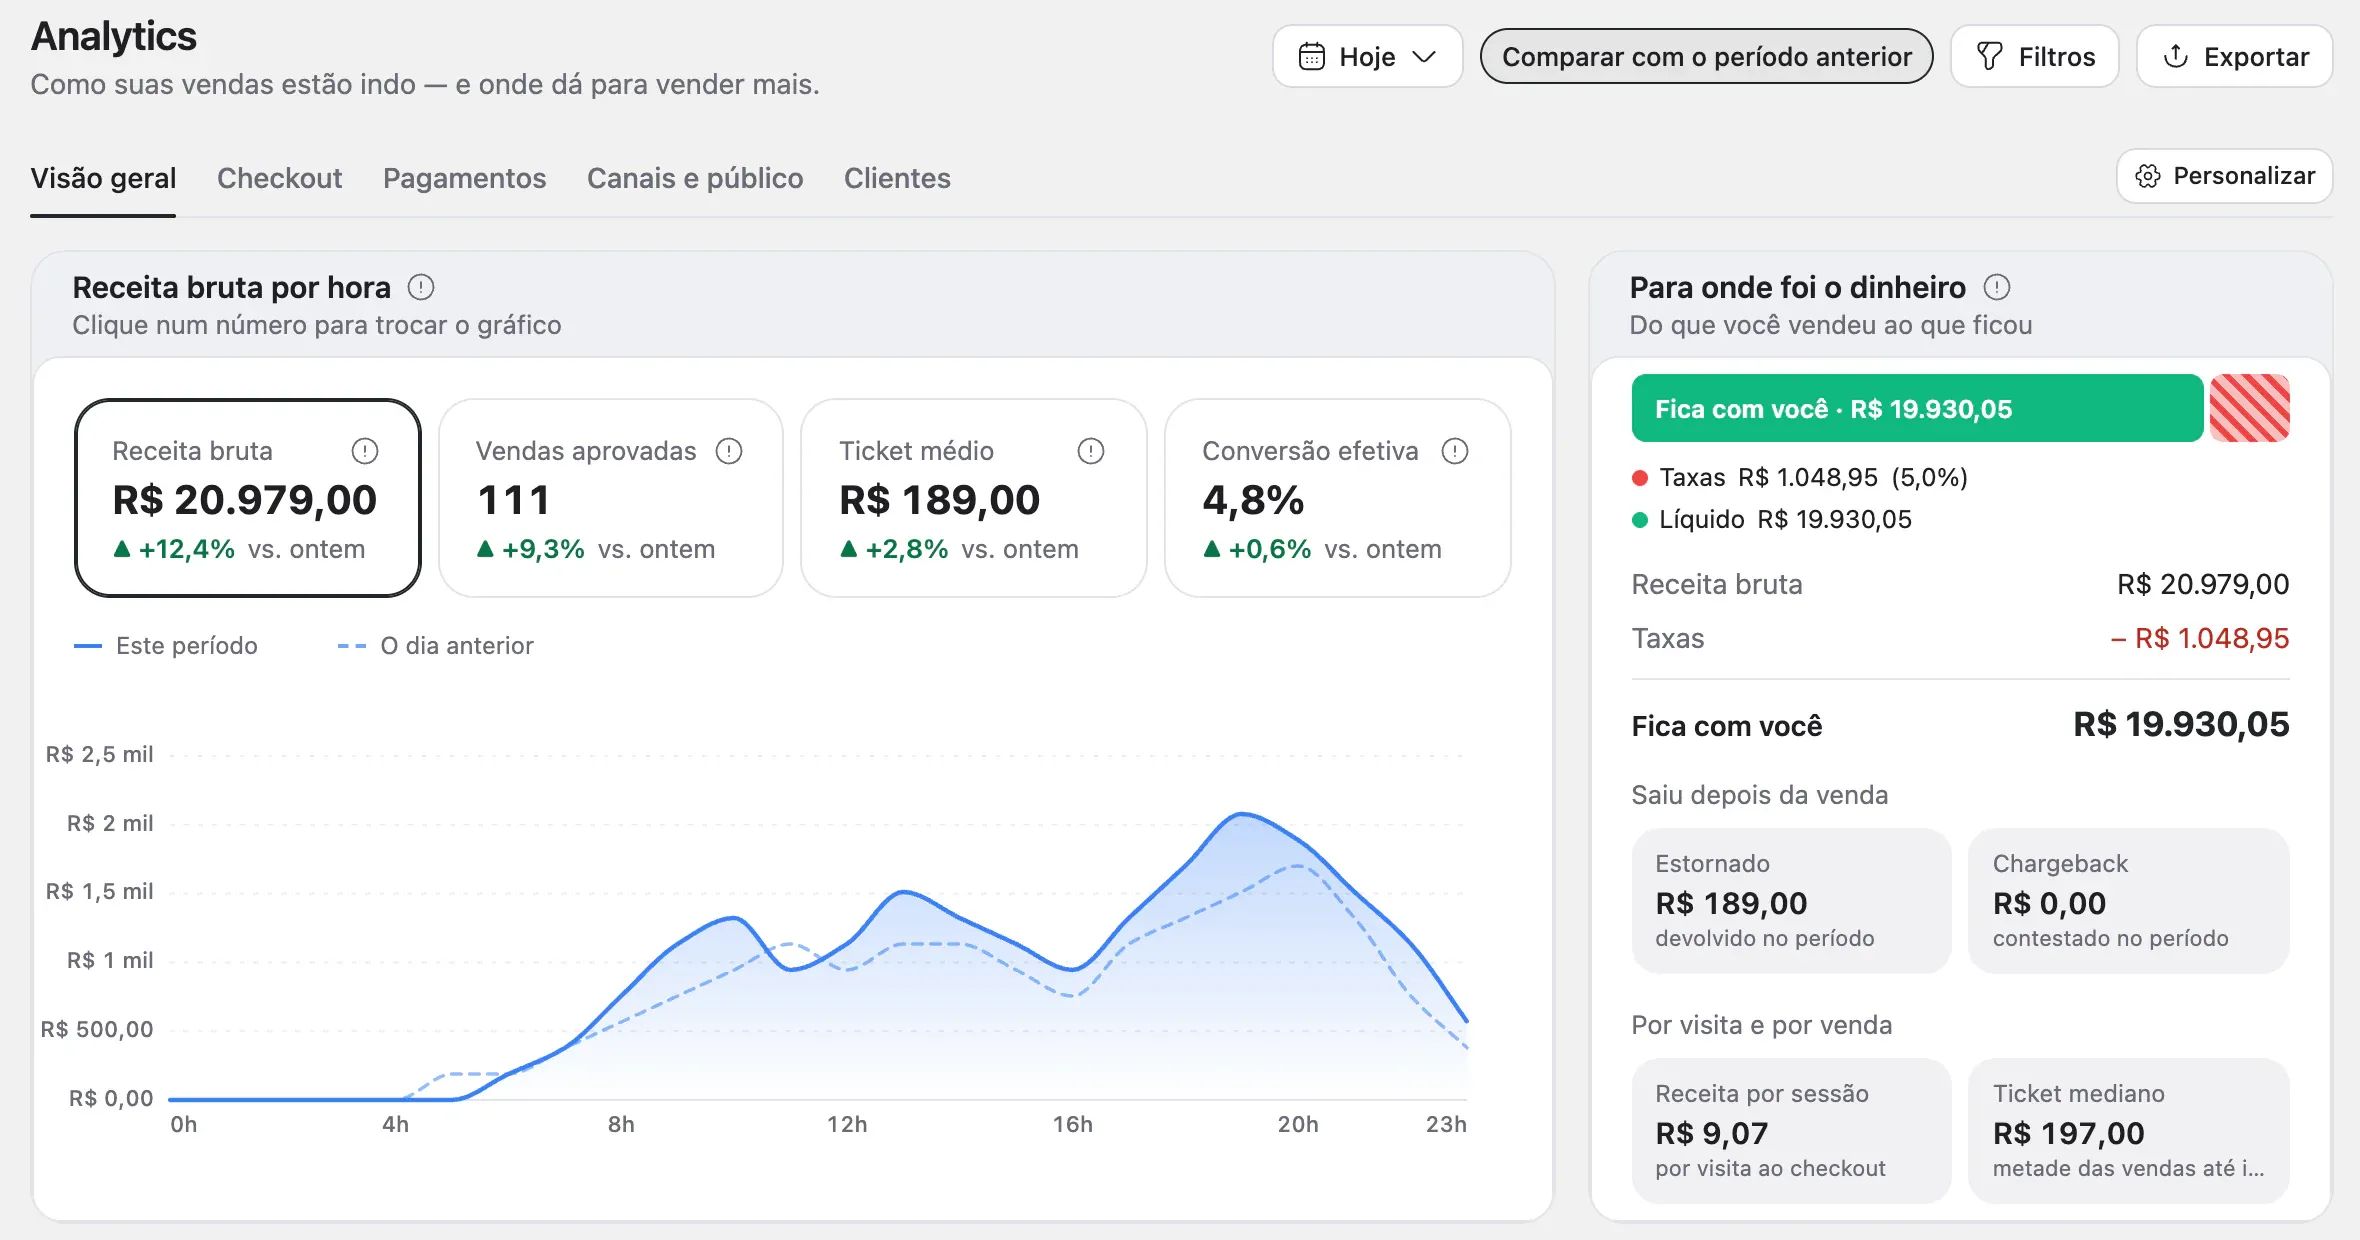Screen dimensions: 2360x1240
Task: Open info icon beside Receita bruta por hora
Action: (421, 288)
